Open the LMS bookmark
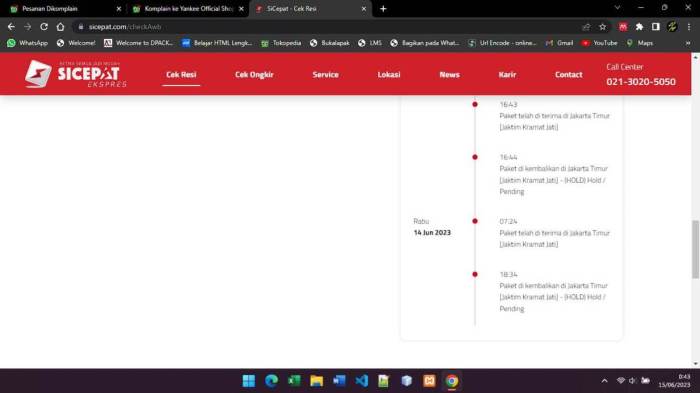 (370, 43)
